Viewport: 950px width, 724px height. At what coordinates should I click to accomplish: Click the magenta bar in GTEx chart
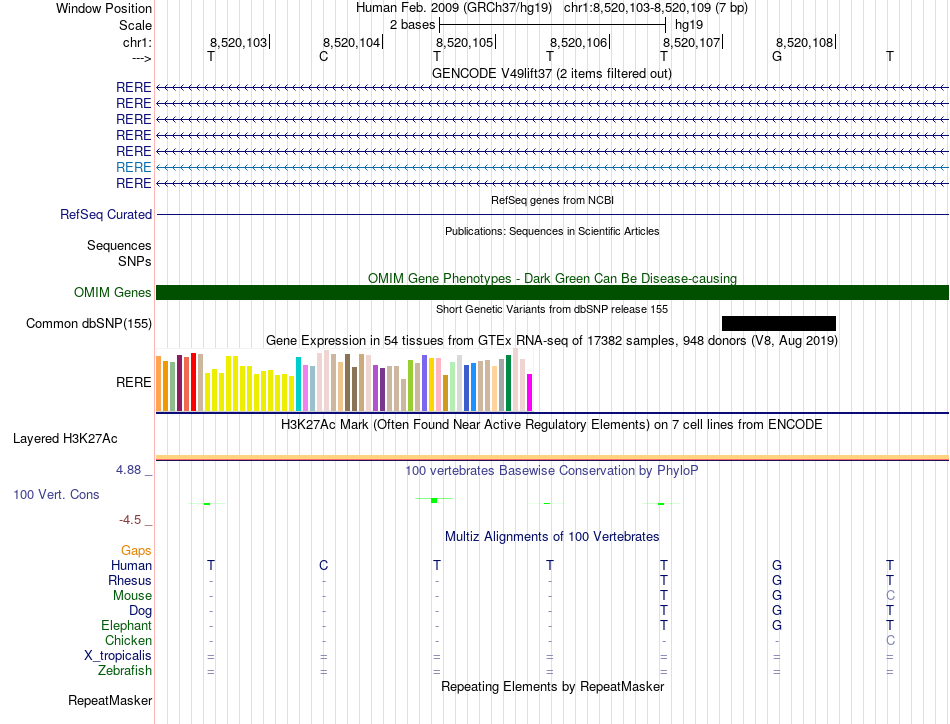pyautogui.click(x=530, y=393)
